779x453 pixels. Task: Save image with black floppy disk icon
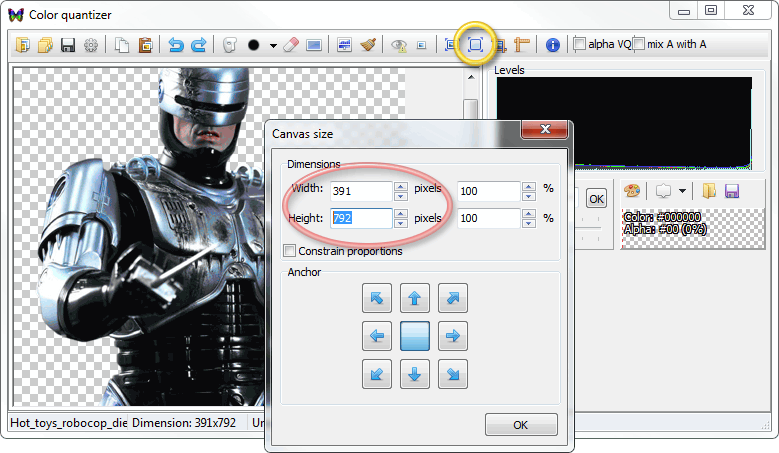[x=68, y=45]
